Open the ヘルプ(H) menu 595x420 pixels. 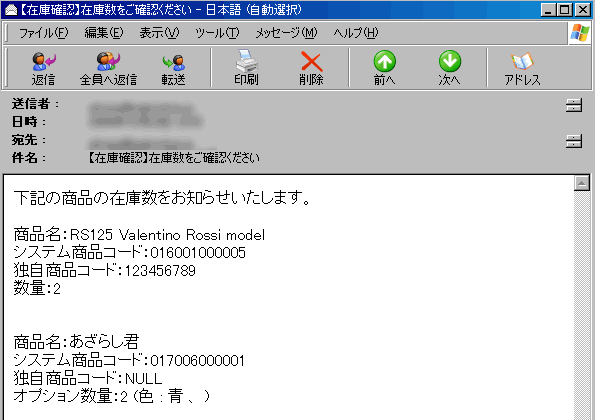(x=356, y=33)
